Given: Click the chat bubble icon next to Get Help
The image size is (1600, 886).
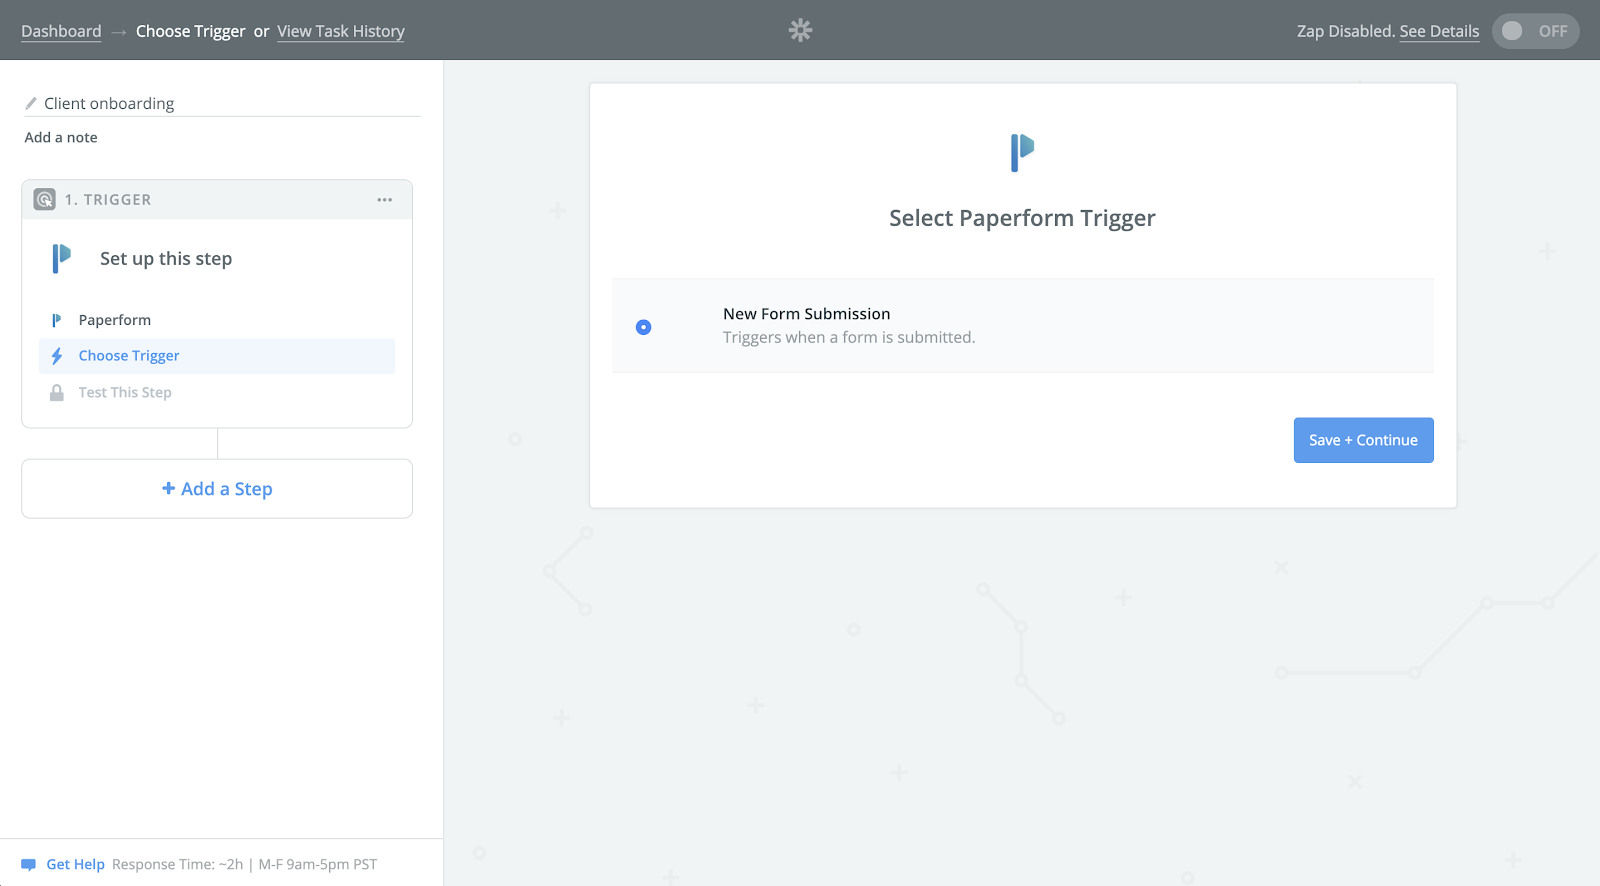Looking at the screenshot, I should pyautogui.click(x=28, y=865).
